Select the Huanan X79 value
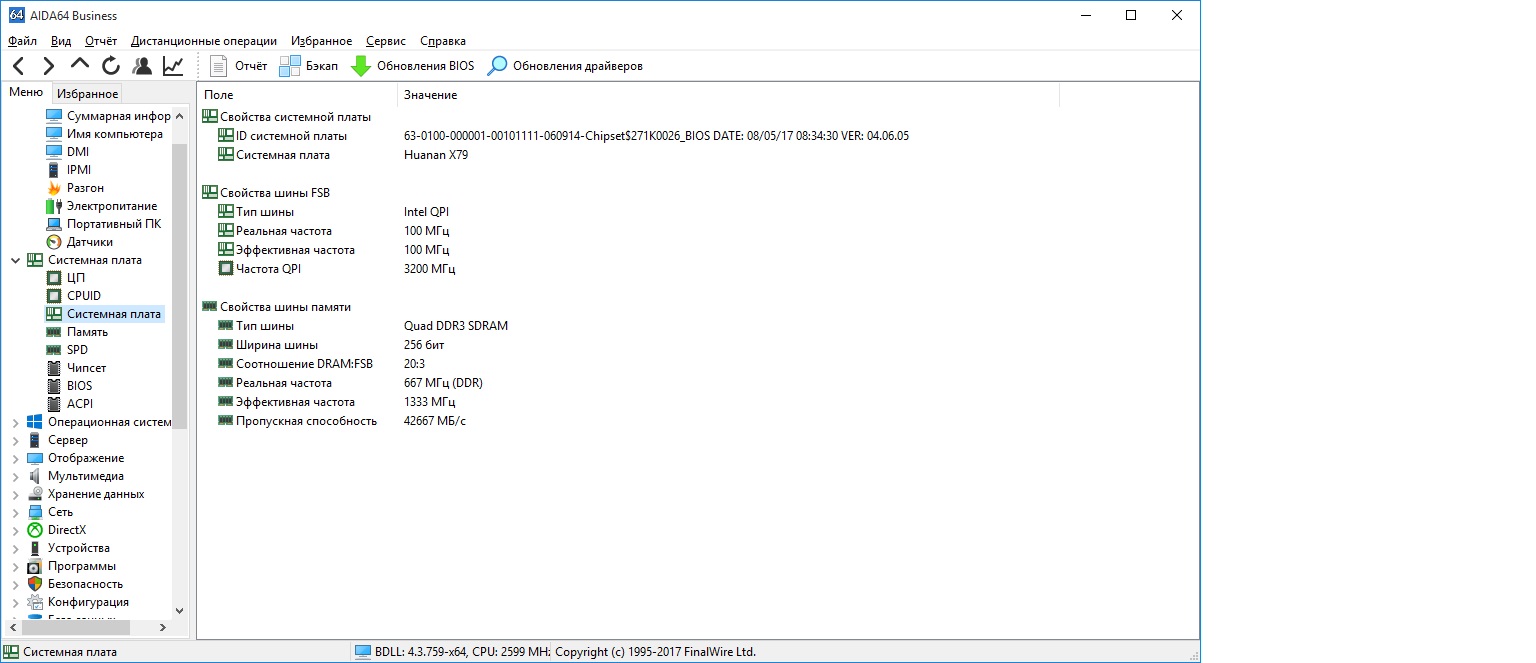 point(436,155)
